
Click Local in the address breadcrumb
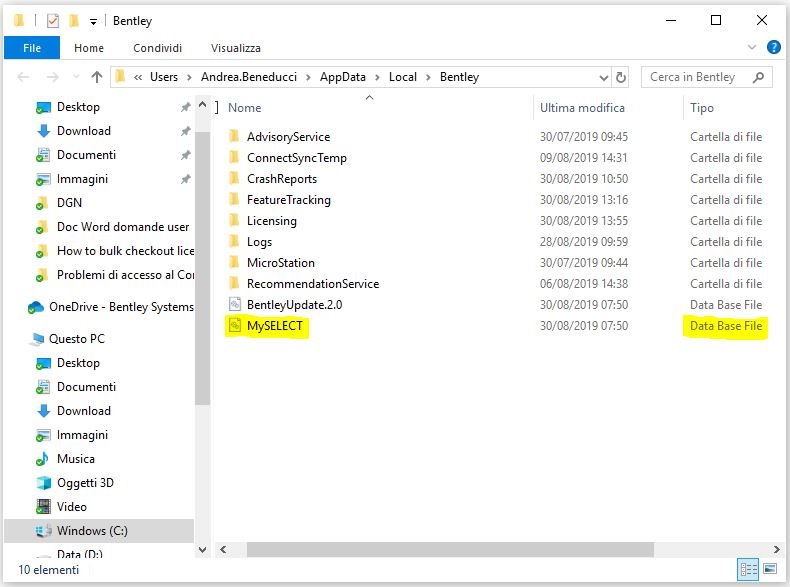[x=403, y=77]
